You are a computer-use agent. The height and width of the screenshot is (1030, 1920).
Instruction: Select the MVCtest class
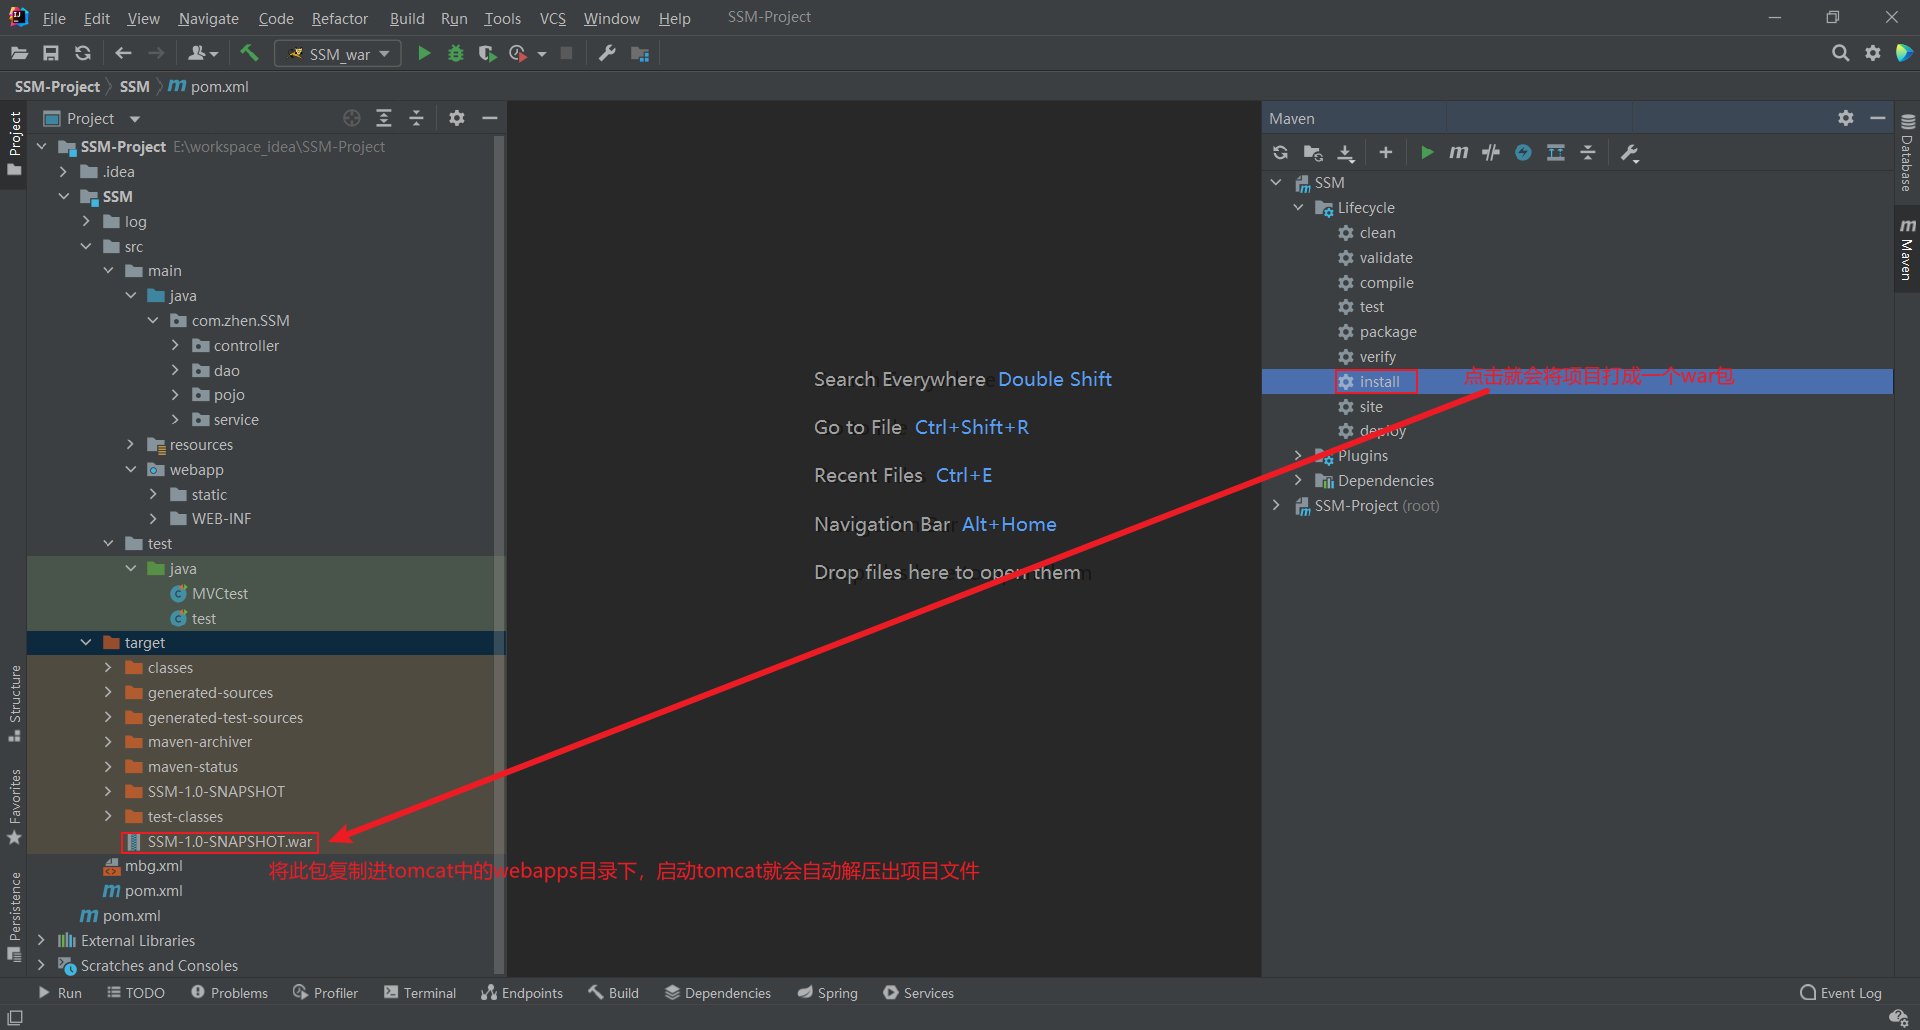[219, 594]
